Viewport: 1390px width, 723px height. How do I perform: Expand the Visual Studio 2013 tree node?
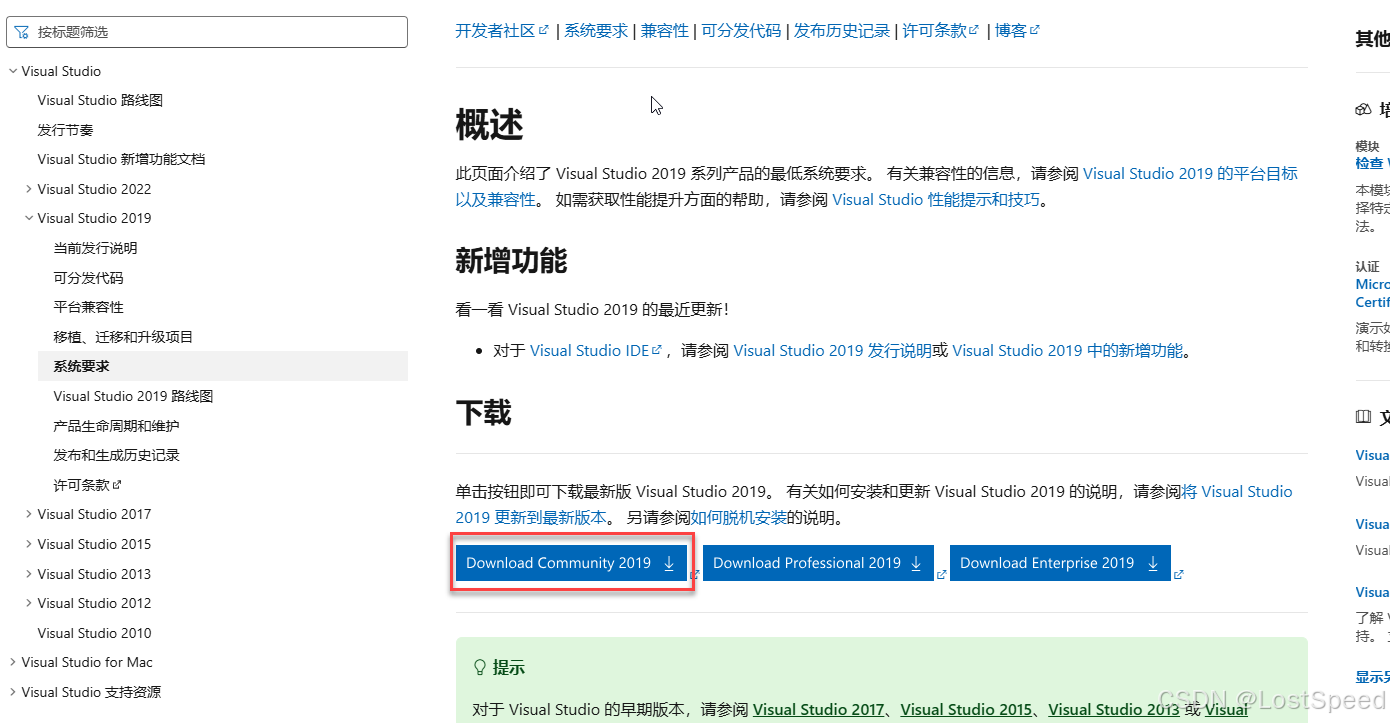tap(29, 574)
